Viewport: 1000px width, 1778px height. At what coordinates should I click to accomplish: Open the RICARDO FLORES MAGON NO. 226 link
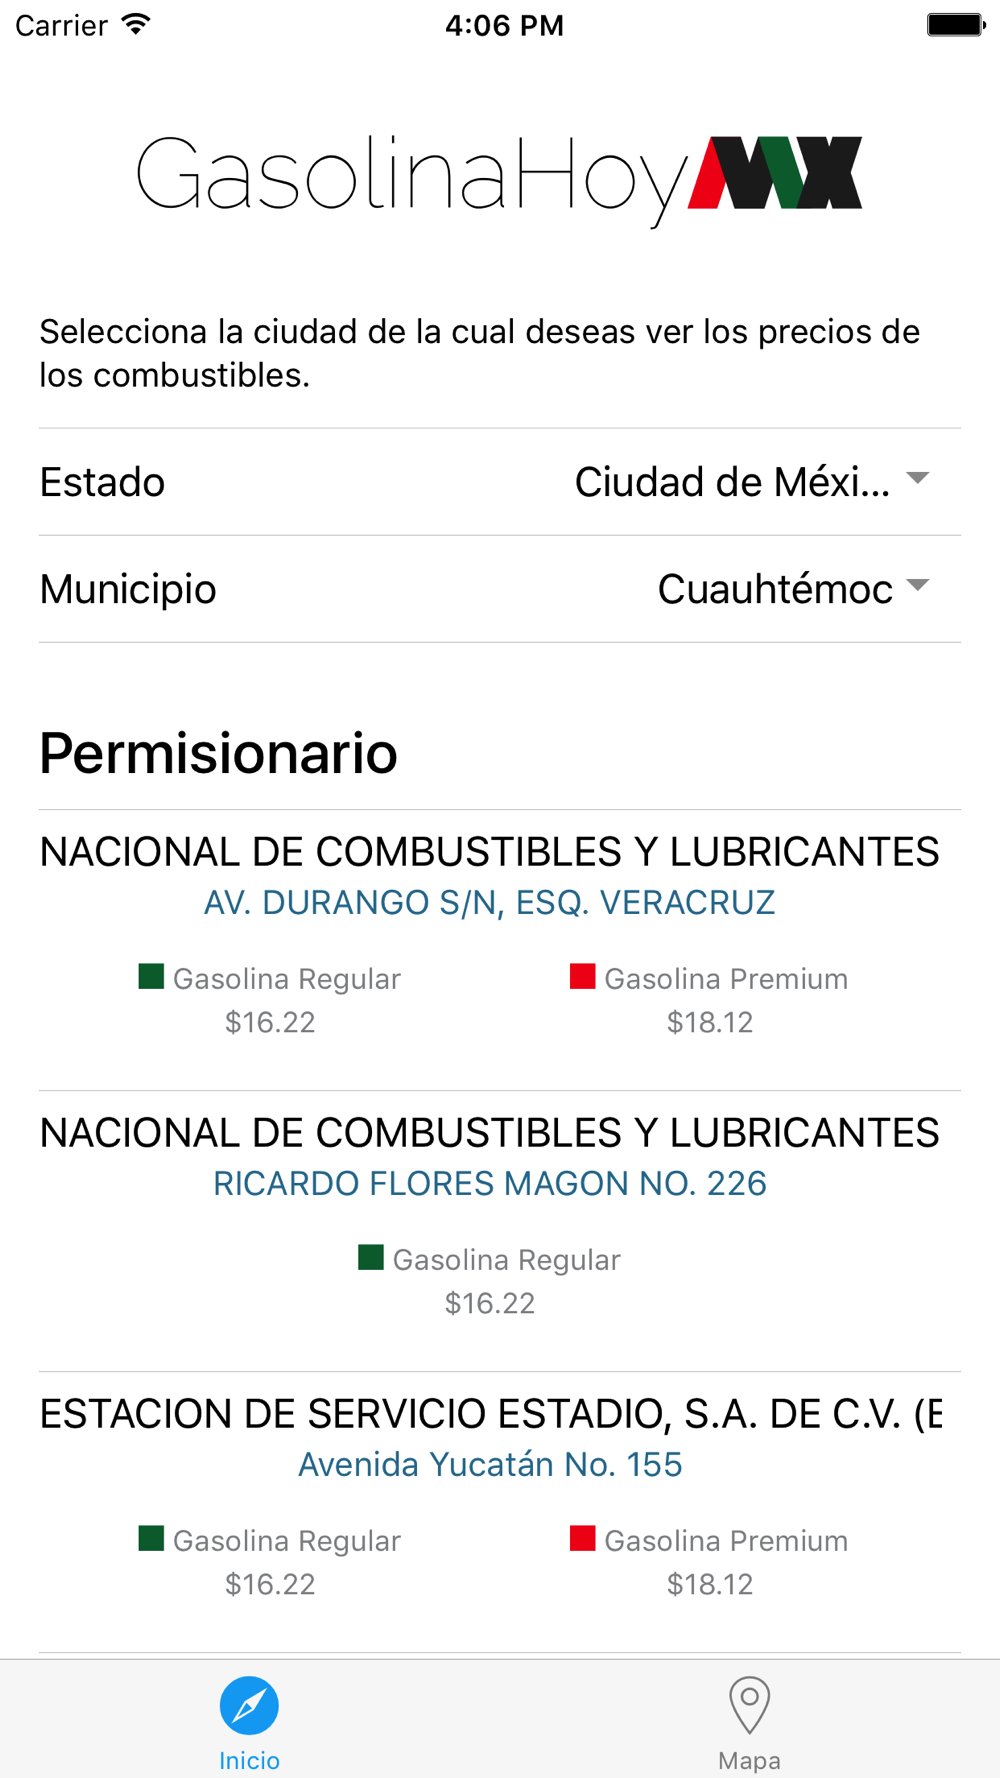pyautogui.click(x=490, y=1183)
